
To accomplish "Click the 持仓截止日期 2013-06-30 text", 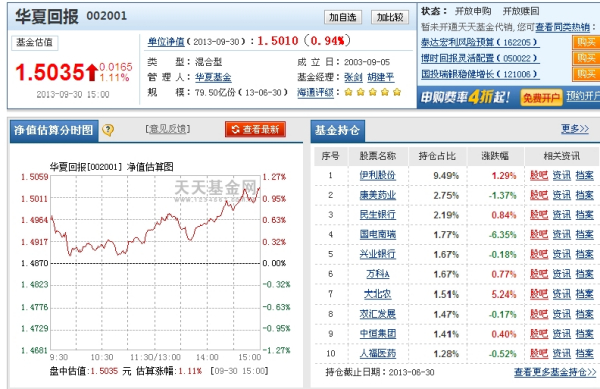I will click(x=380, y=373).
